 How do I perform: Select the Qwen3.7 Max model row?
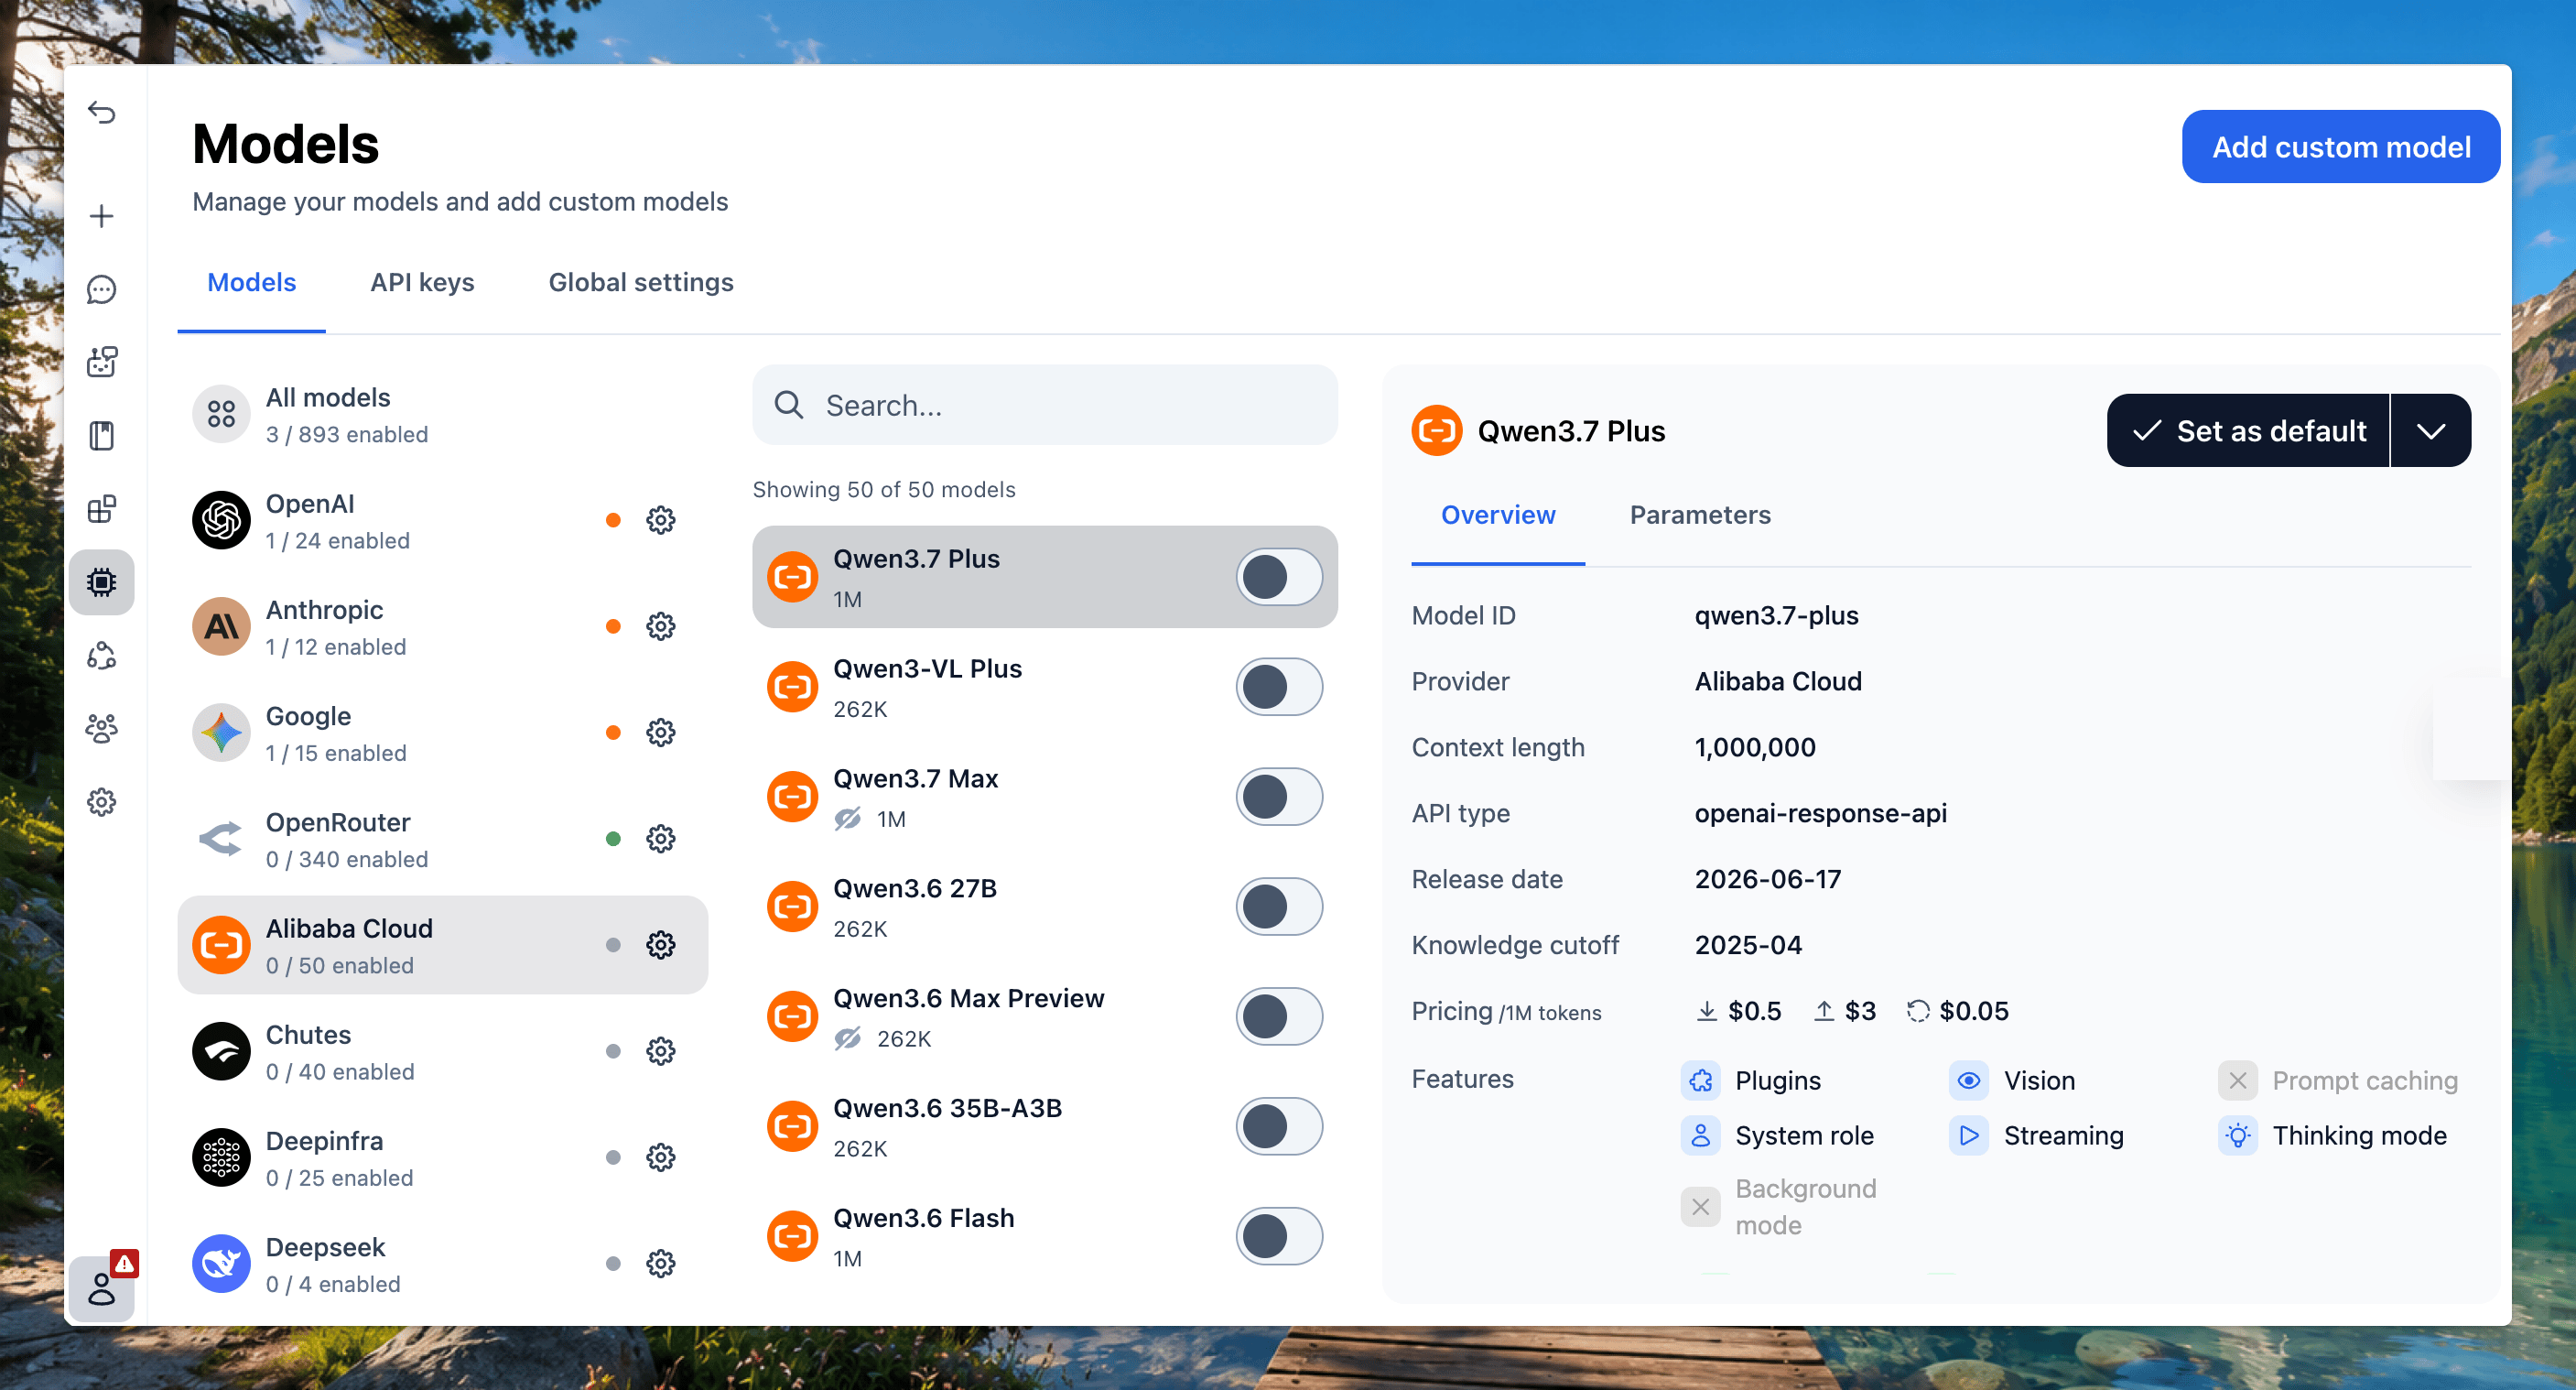click(x=1044, y=797)
